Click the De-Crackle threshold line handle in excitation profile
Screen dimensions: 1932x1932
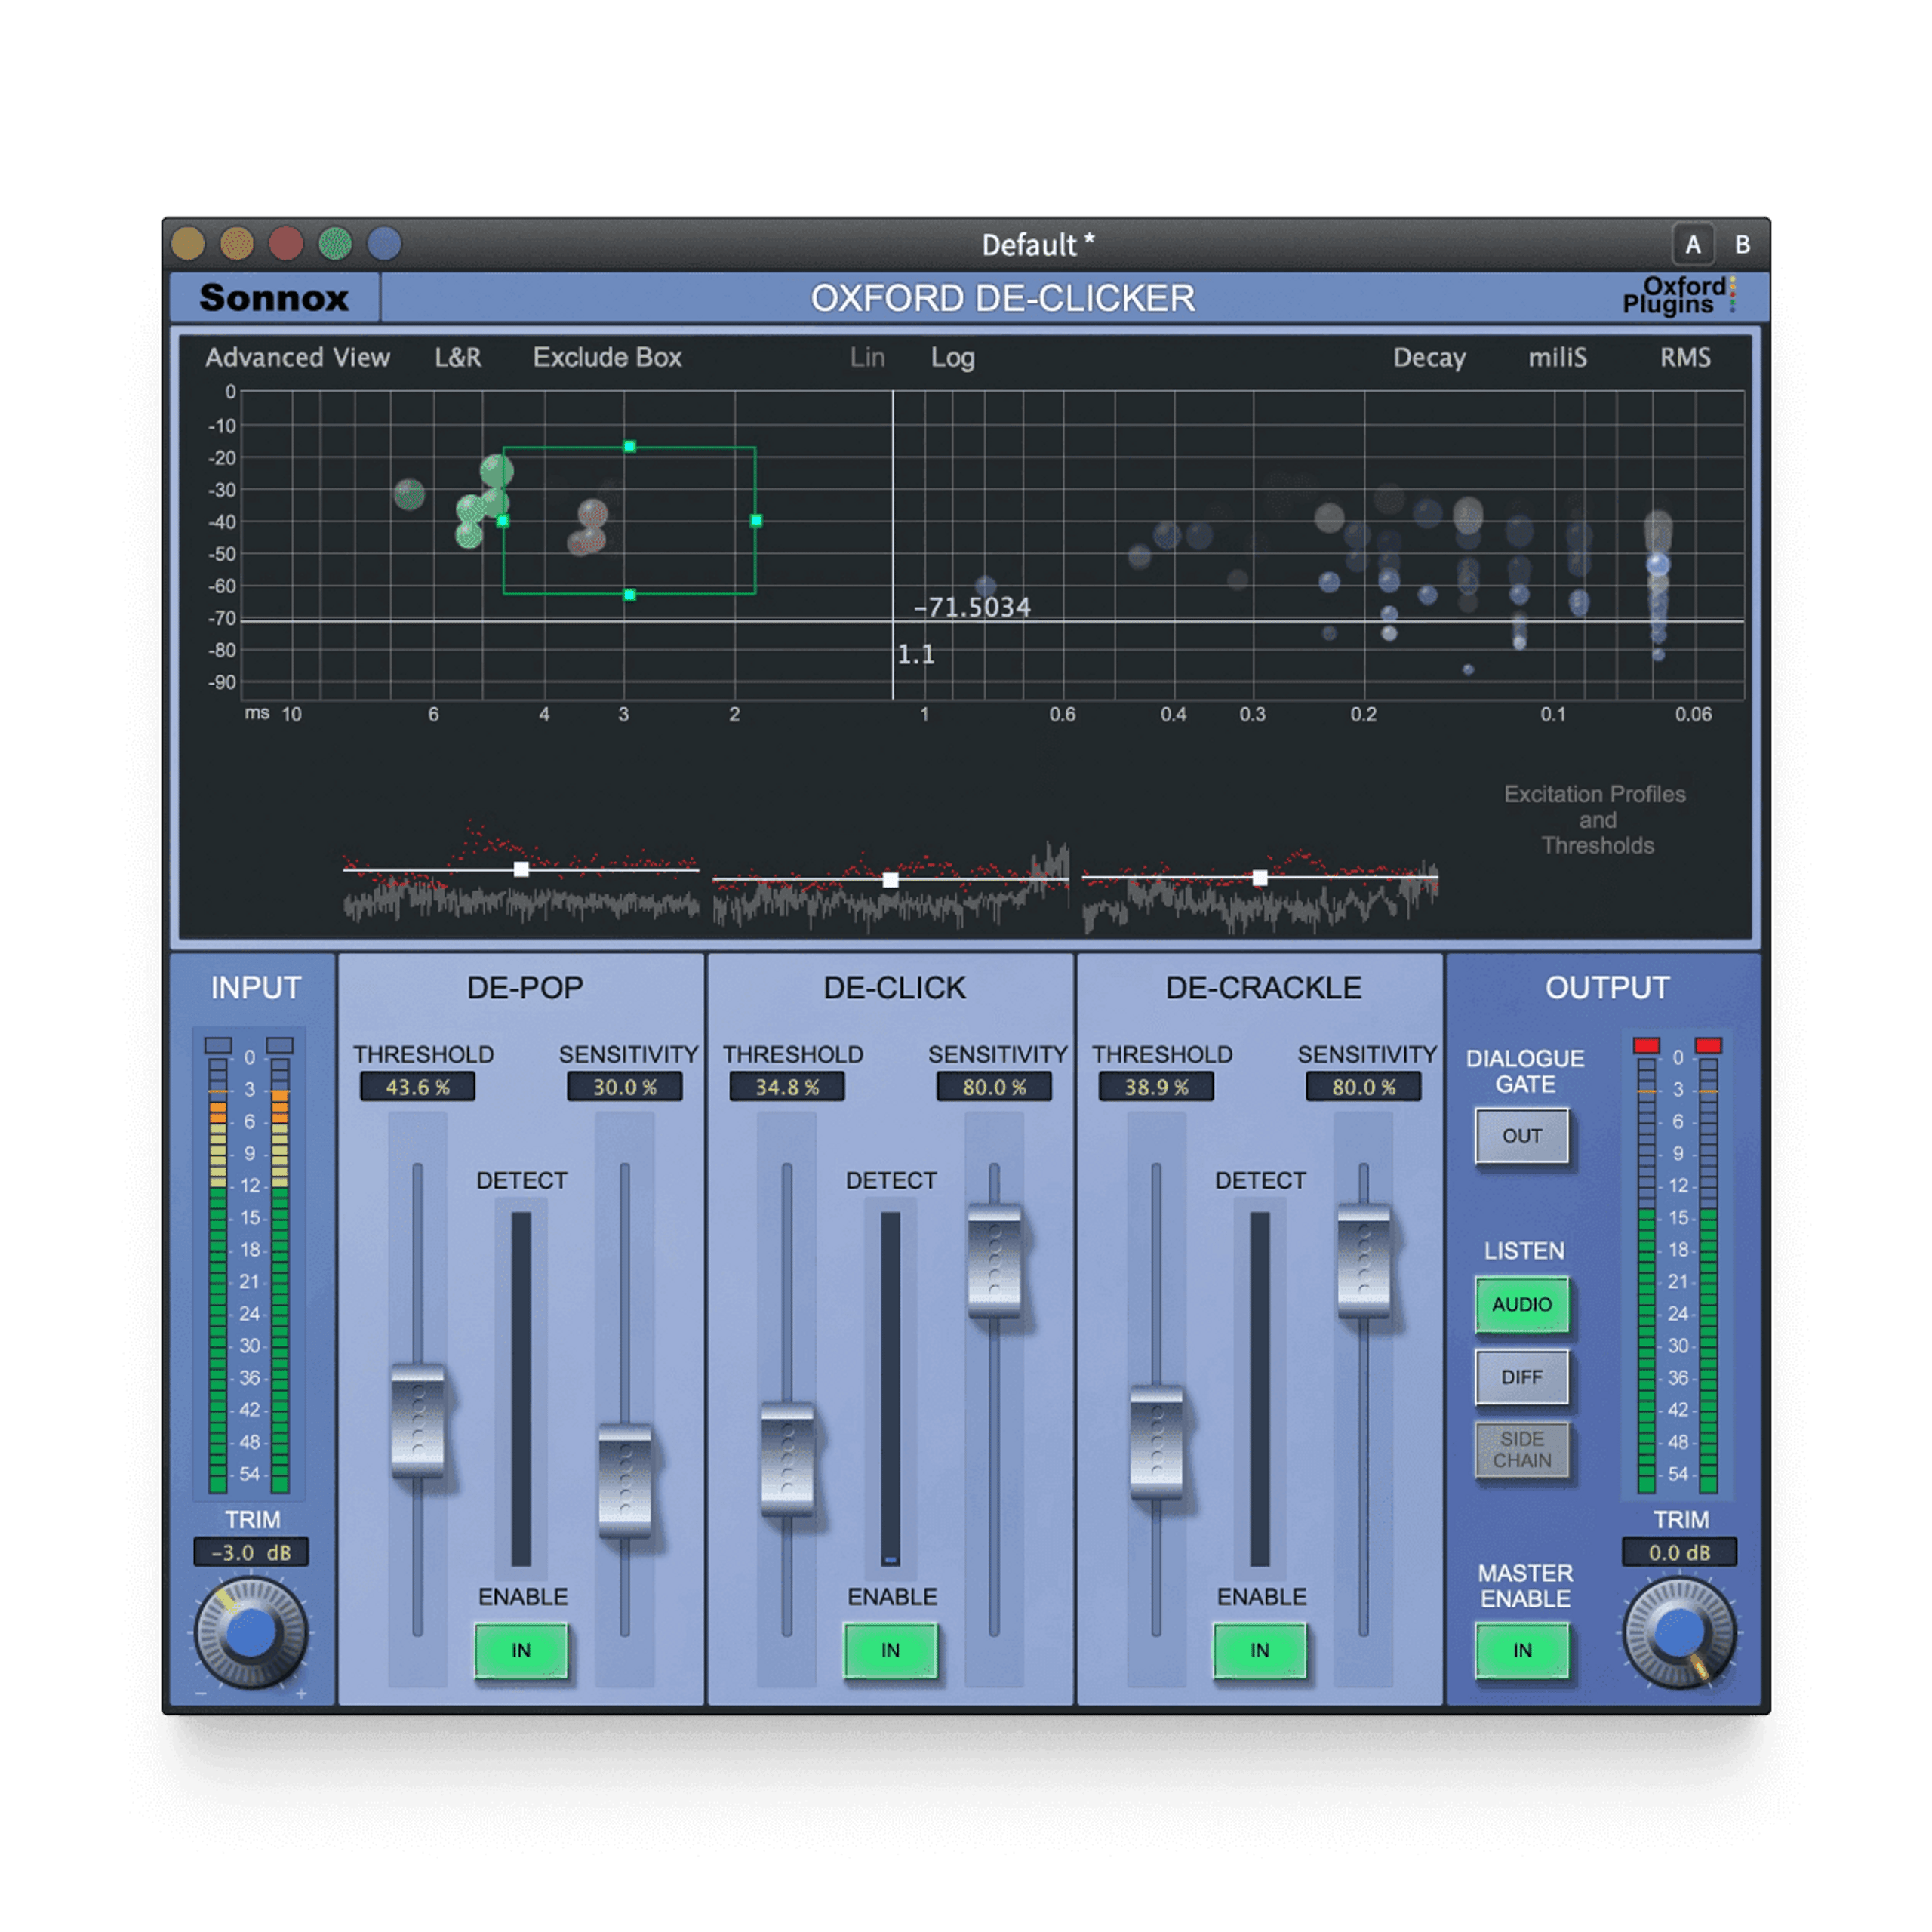click(1260, 878)
